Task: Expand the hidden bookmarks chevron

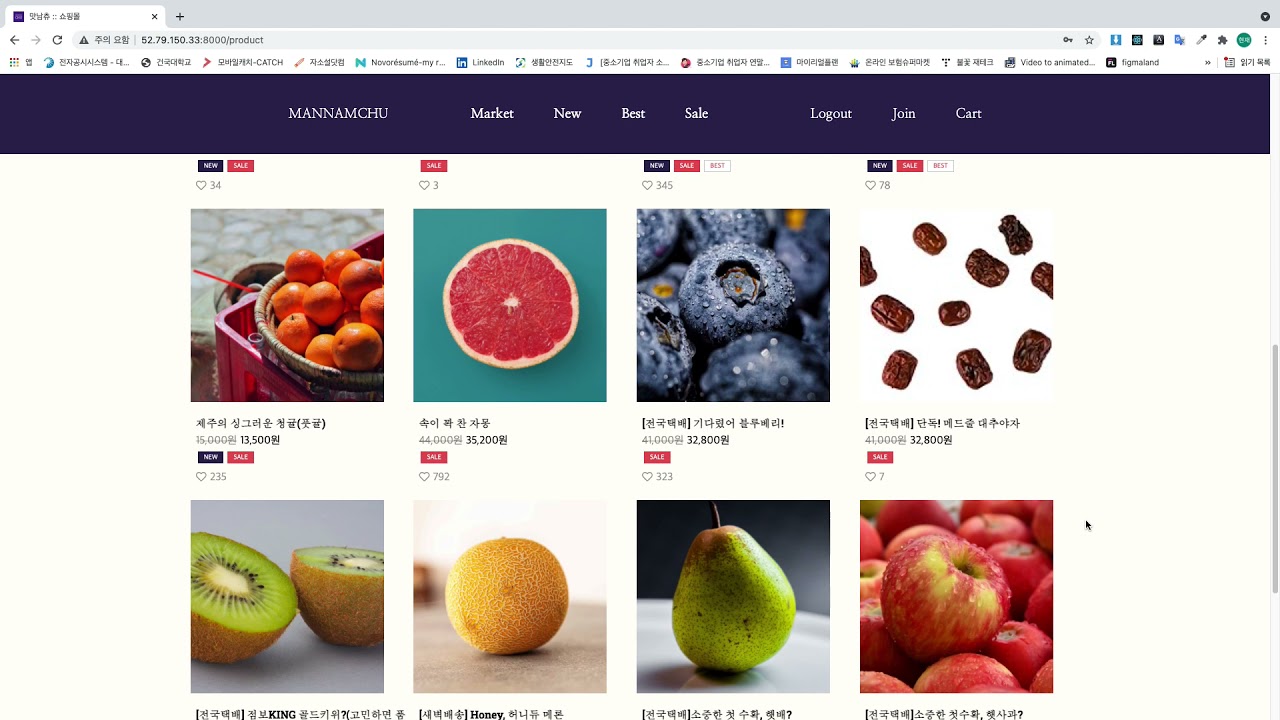Action: click(1208, 62)
